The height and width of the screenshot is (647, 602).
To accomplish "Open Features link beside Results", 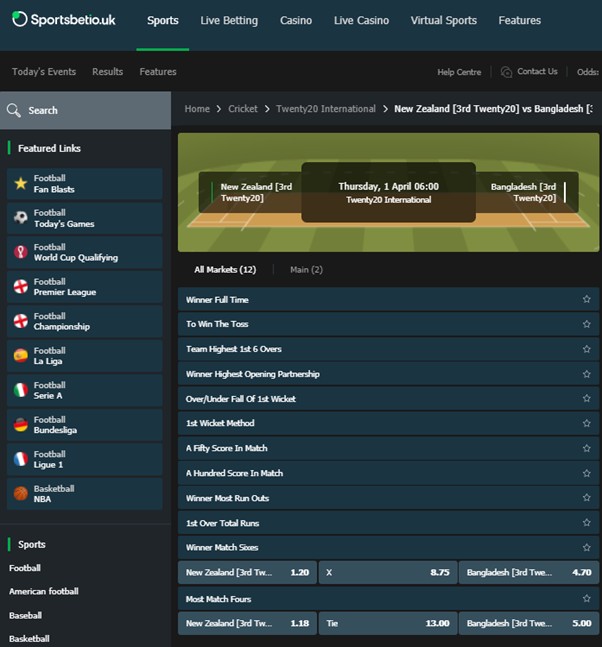I will 158,72.
